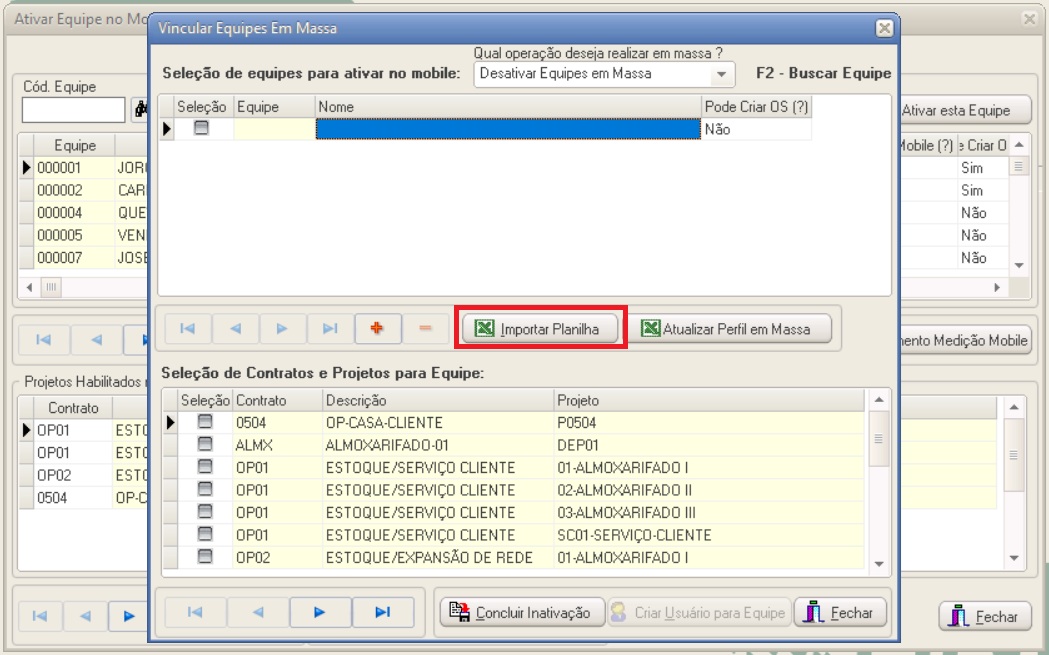The width and height of the screenshot is (1049, 655).
Task: Select the checkbox in the empty team row
Action: [x=201, y=129]
